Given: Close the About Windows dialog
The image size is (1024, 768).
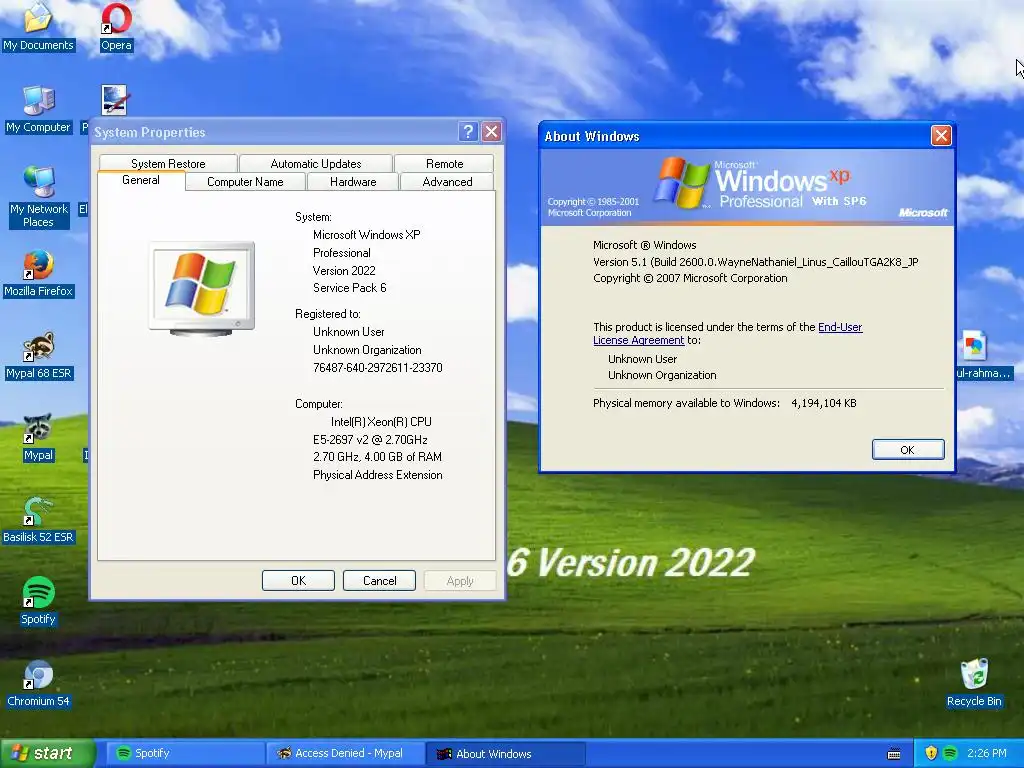Looking at the screenshot, I should coord(940,135).
